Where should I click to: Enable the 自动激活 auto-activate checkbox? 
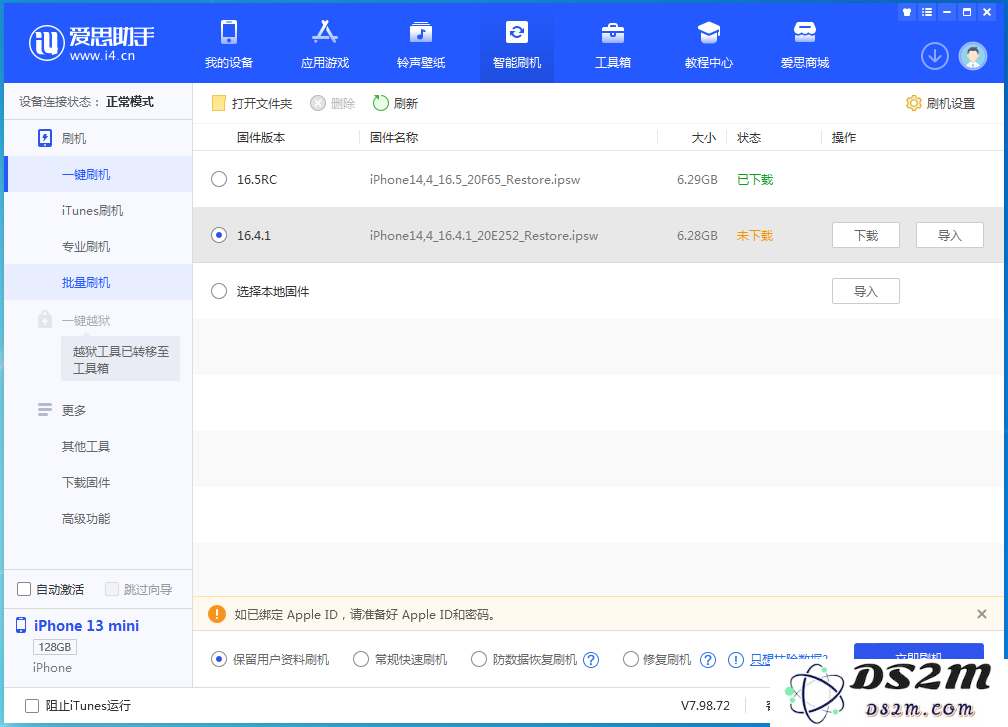pos(24,589)
